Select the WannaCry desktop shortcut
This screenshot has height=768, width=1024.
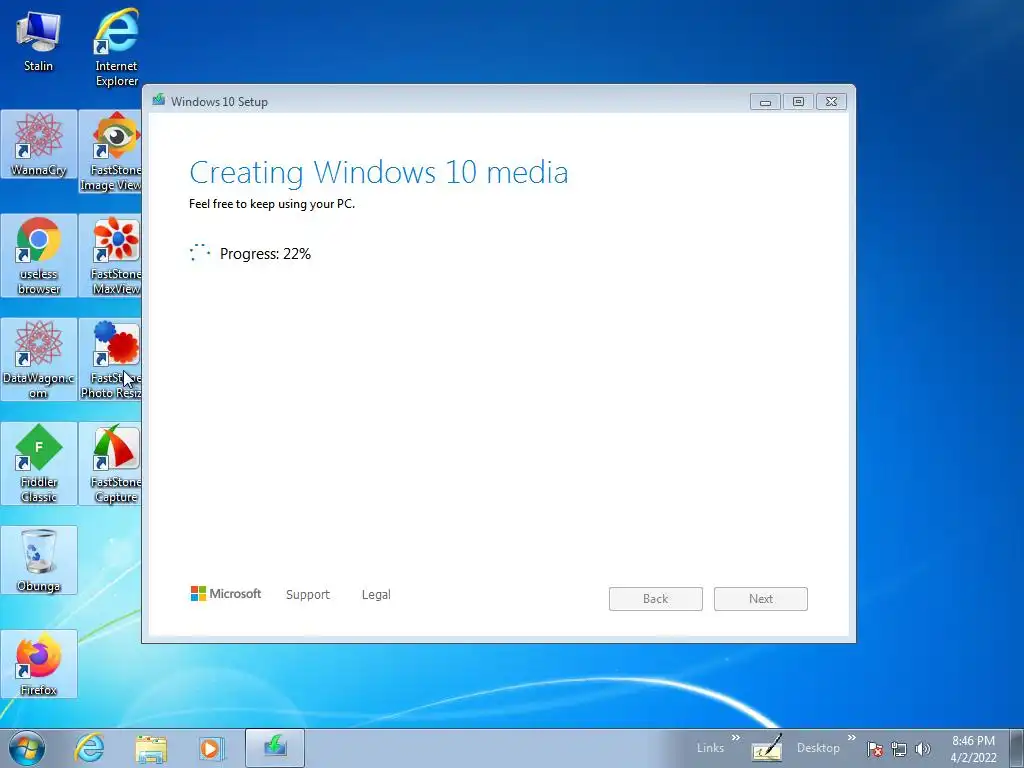pyautogui.click(x=39, y=144)
